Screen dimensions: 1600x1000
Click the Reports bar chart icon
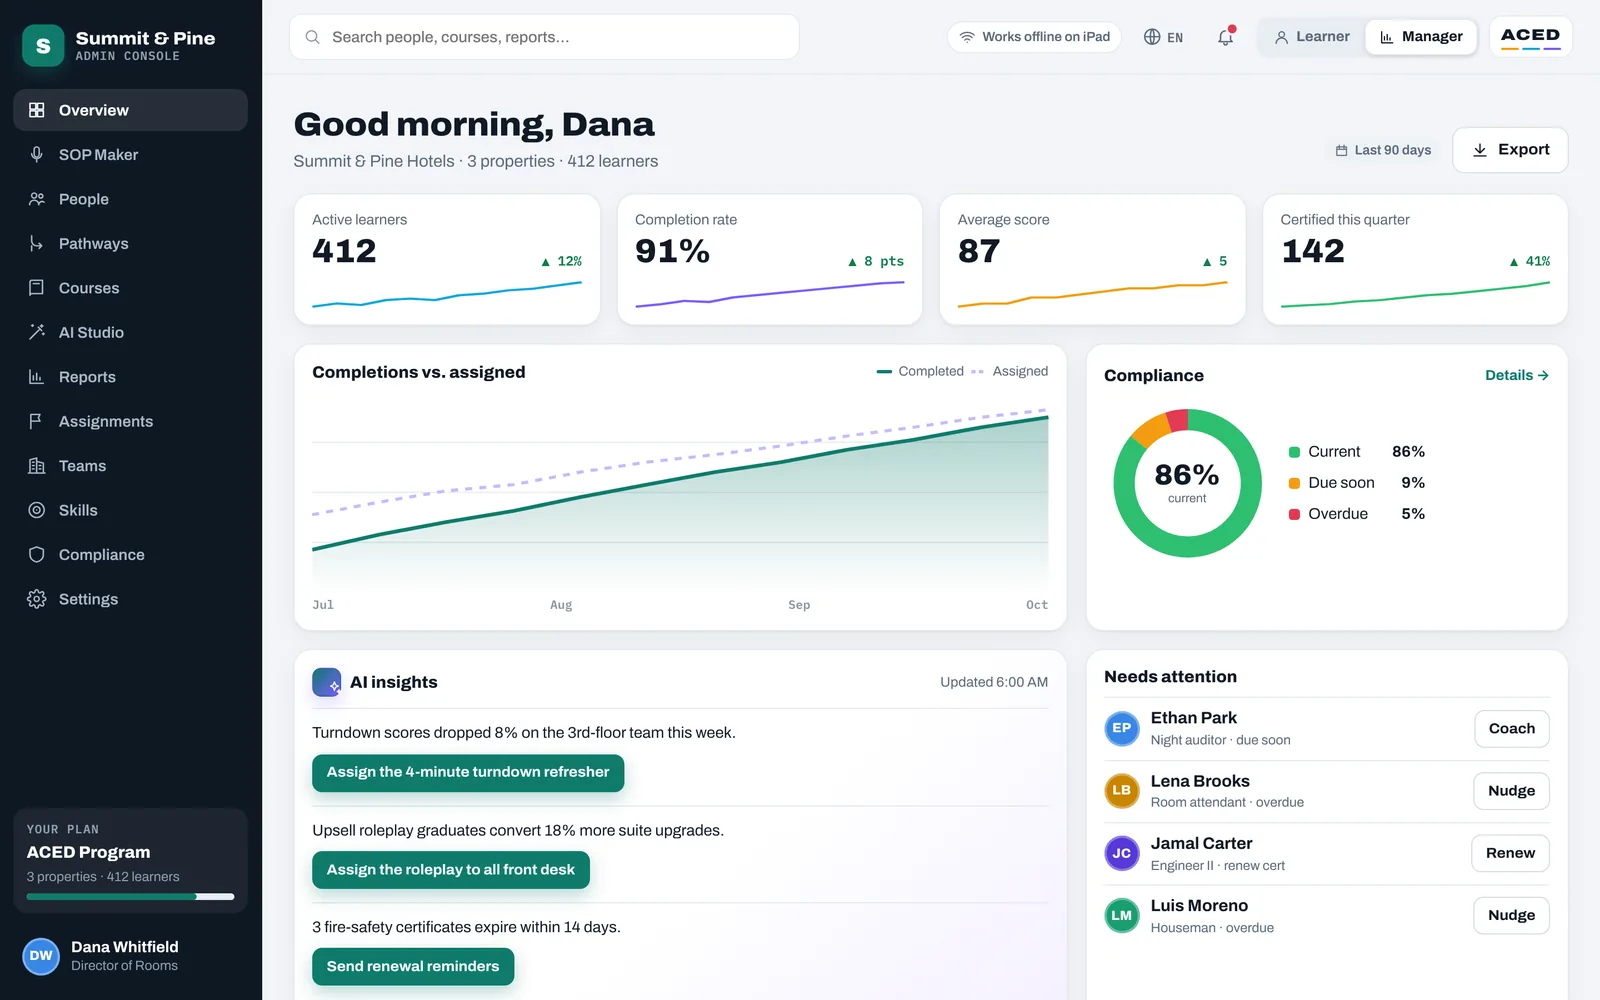pos(37,377)
